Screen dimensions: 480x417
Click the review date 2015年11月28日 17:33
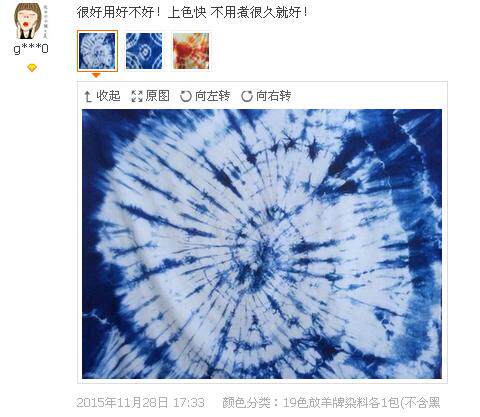140,402
